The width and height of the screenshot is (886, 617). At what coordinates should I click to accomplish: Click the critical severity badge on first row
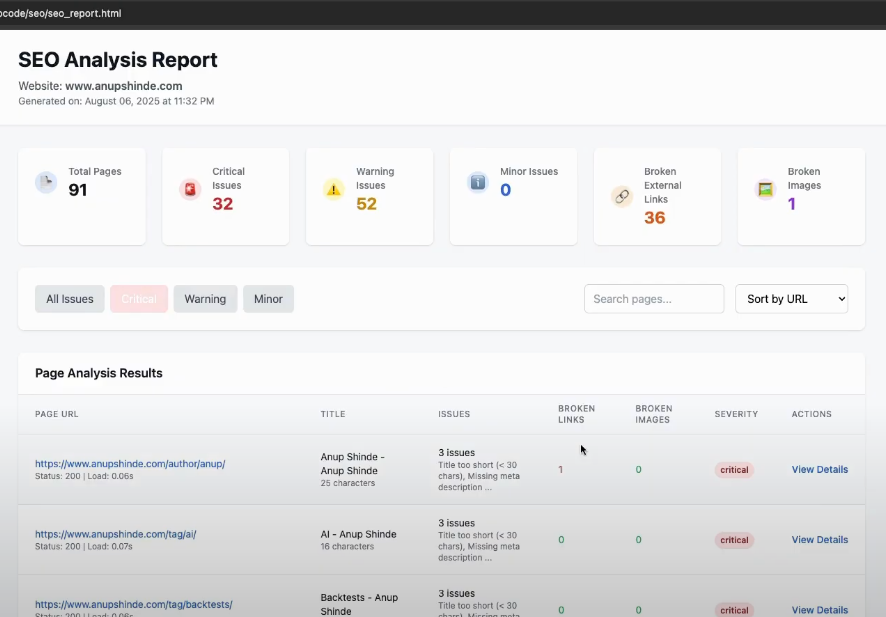pos(734,469)
